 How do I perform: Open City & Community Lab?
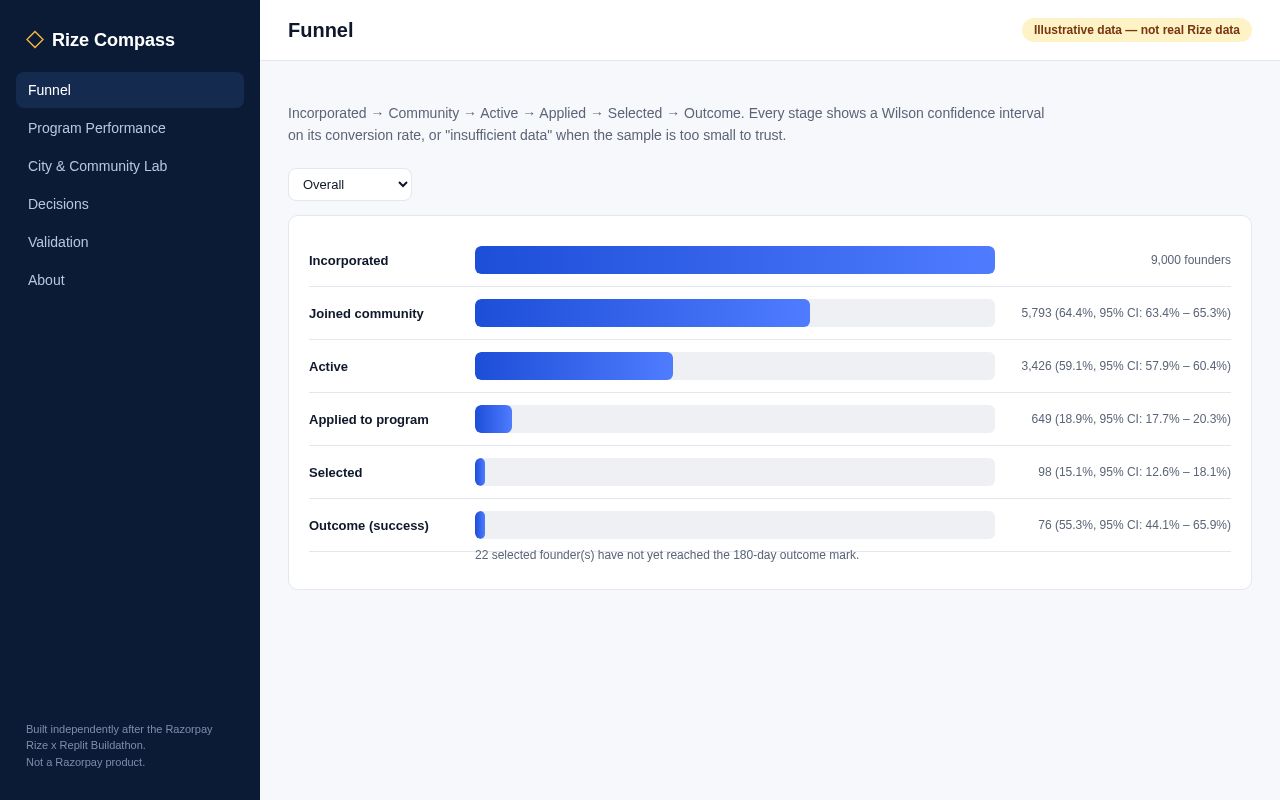point(130,166)
